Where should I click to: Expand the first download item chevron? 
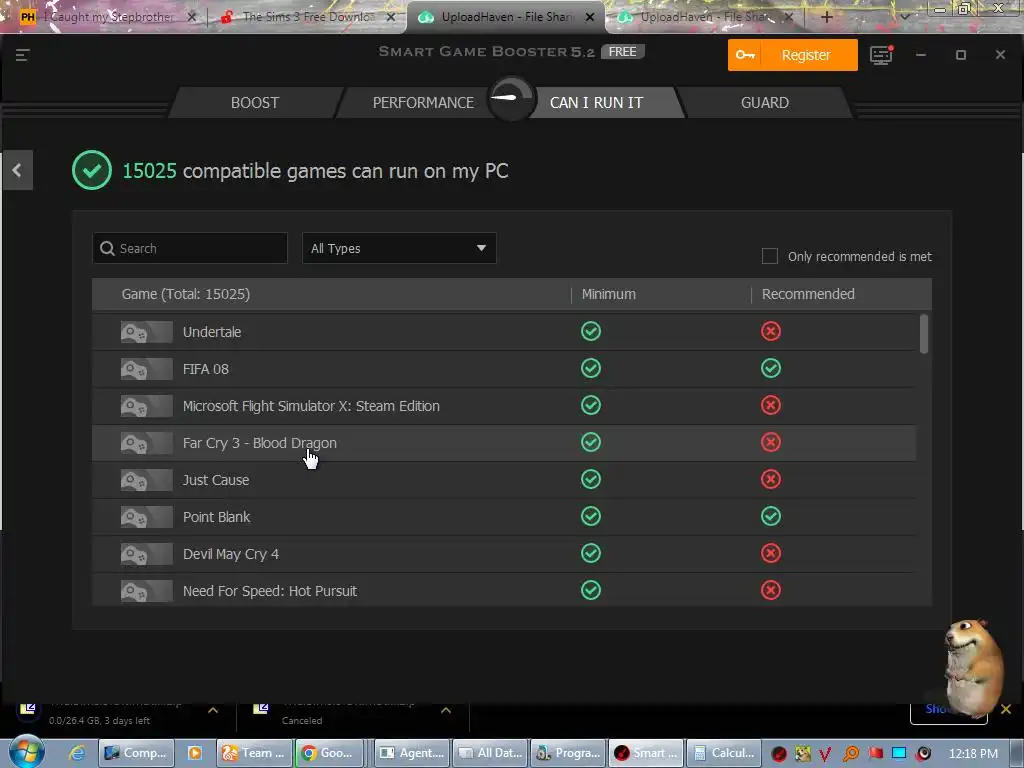(213, 710)
